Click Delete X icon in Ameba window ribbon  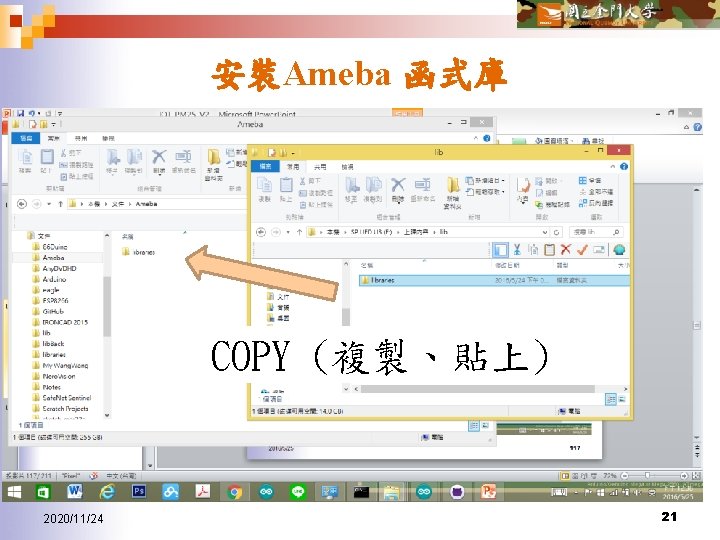click(x=159, y=157)
